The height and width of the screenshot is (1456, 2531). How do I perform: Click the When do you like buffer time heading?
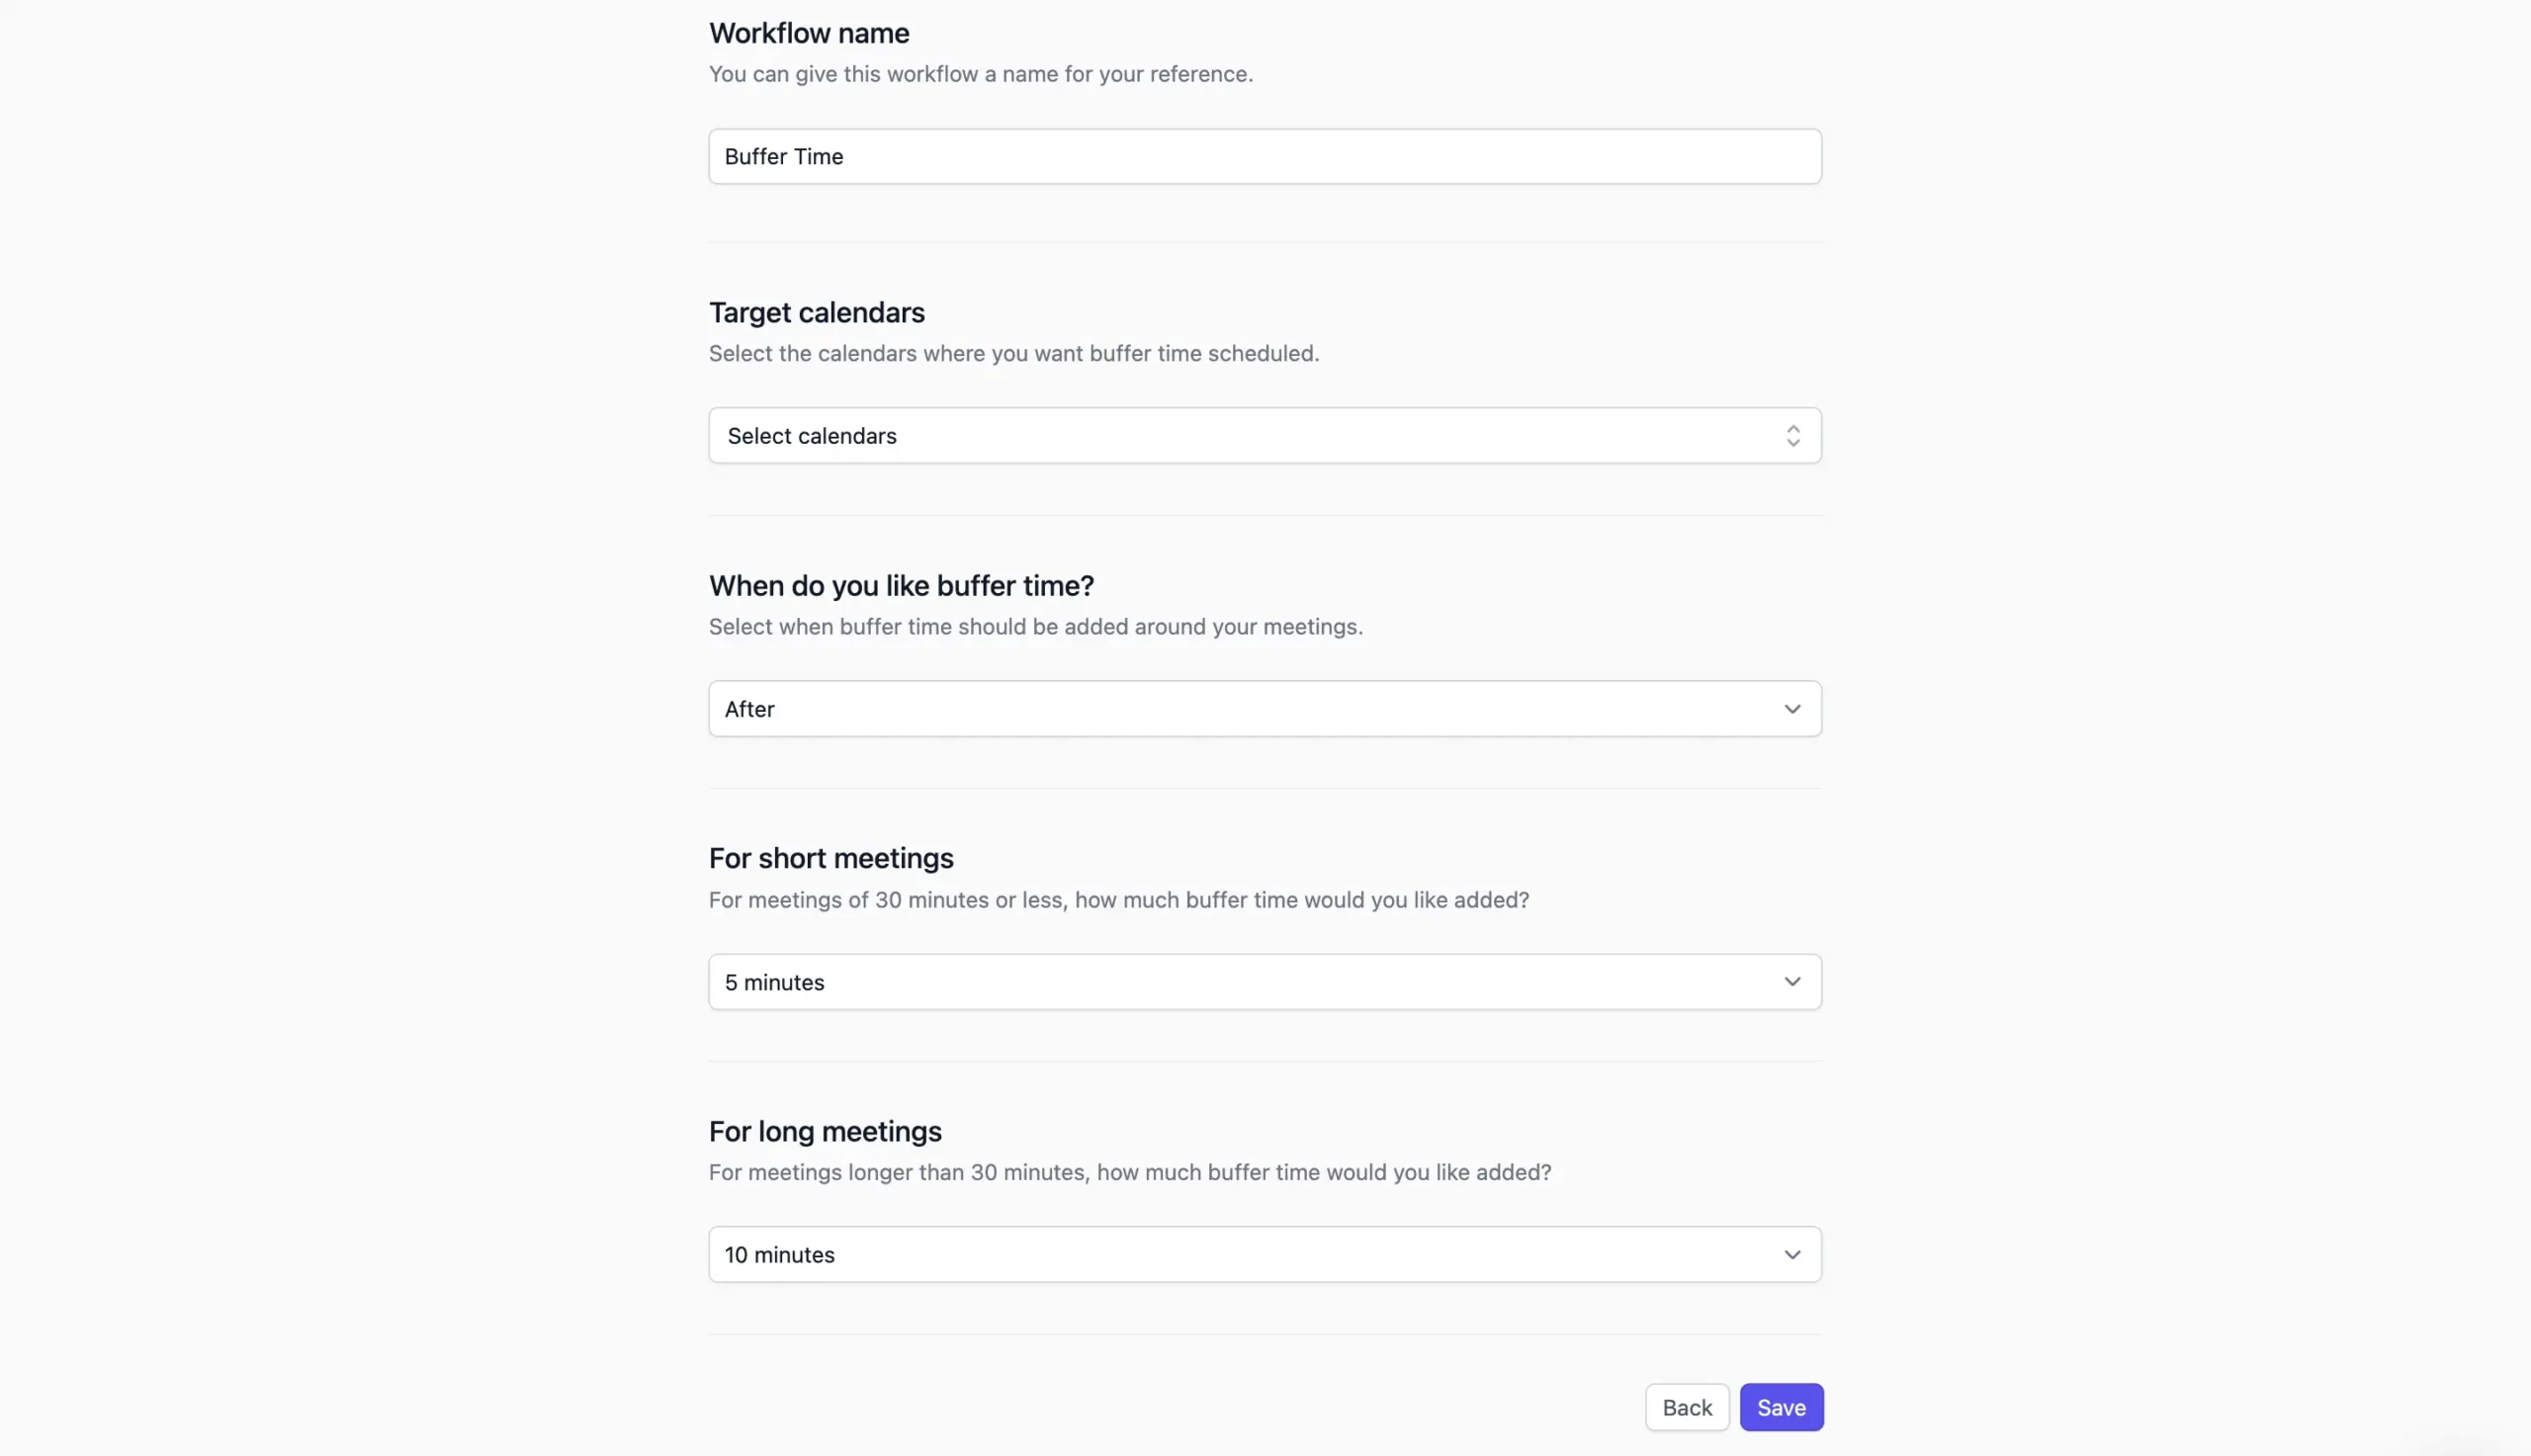click(x=900, y=585)
